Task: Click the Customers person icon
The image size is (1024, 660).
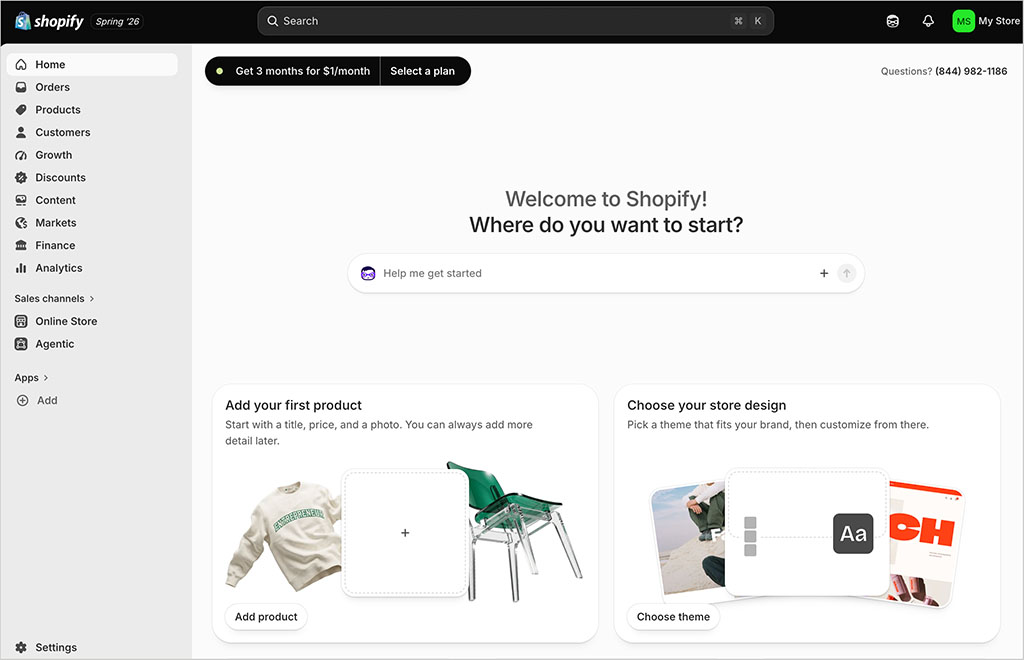Action: [21, 133]
